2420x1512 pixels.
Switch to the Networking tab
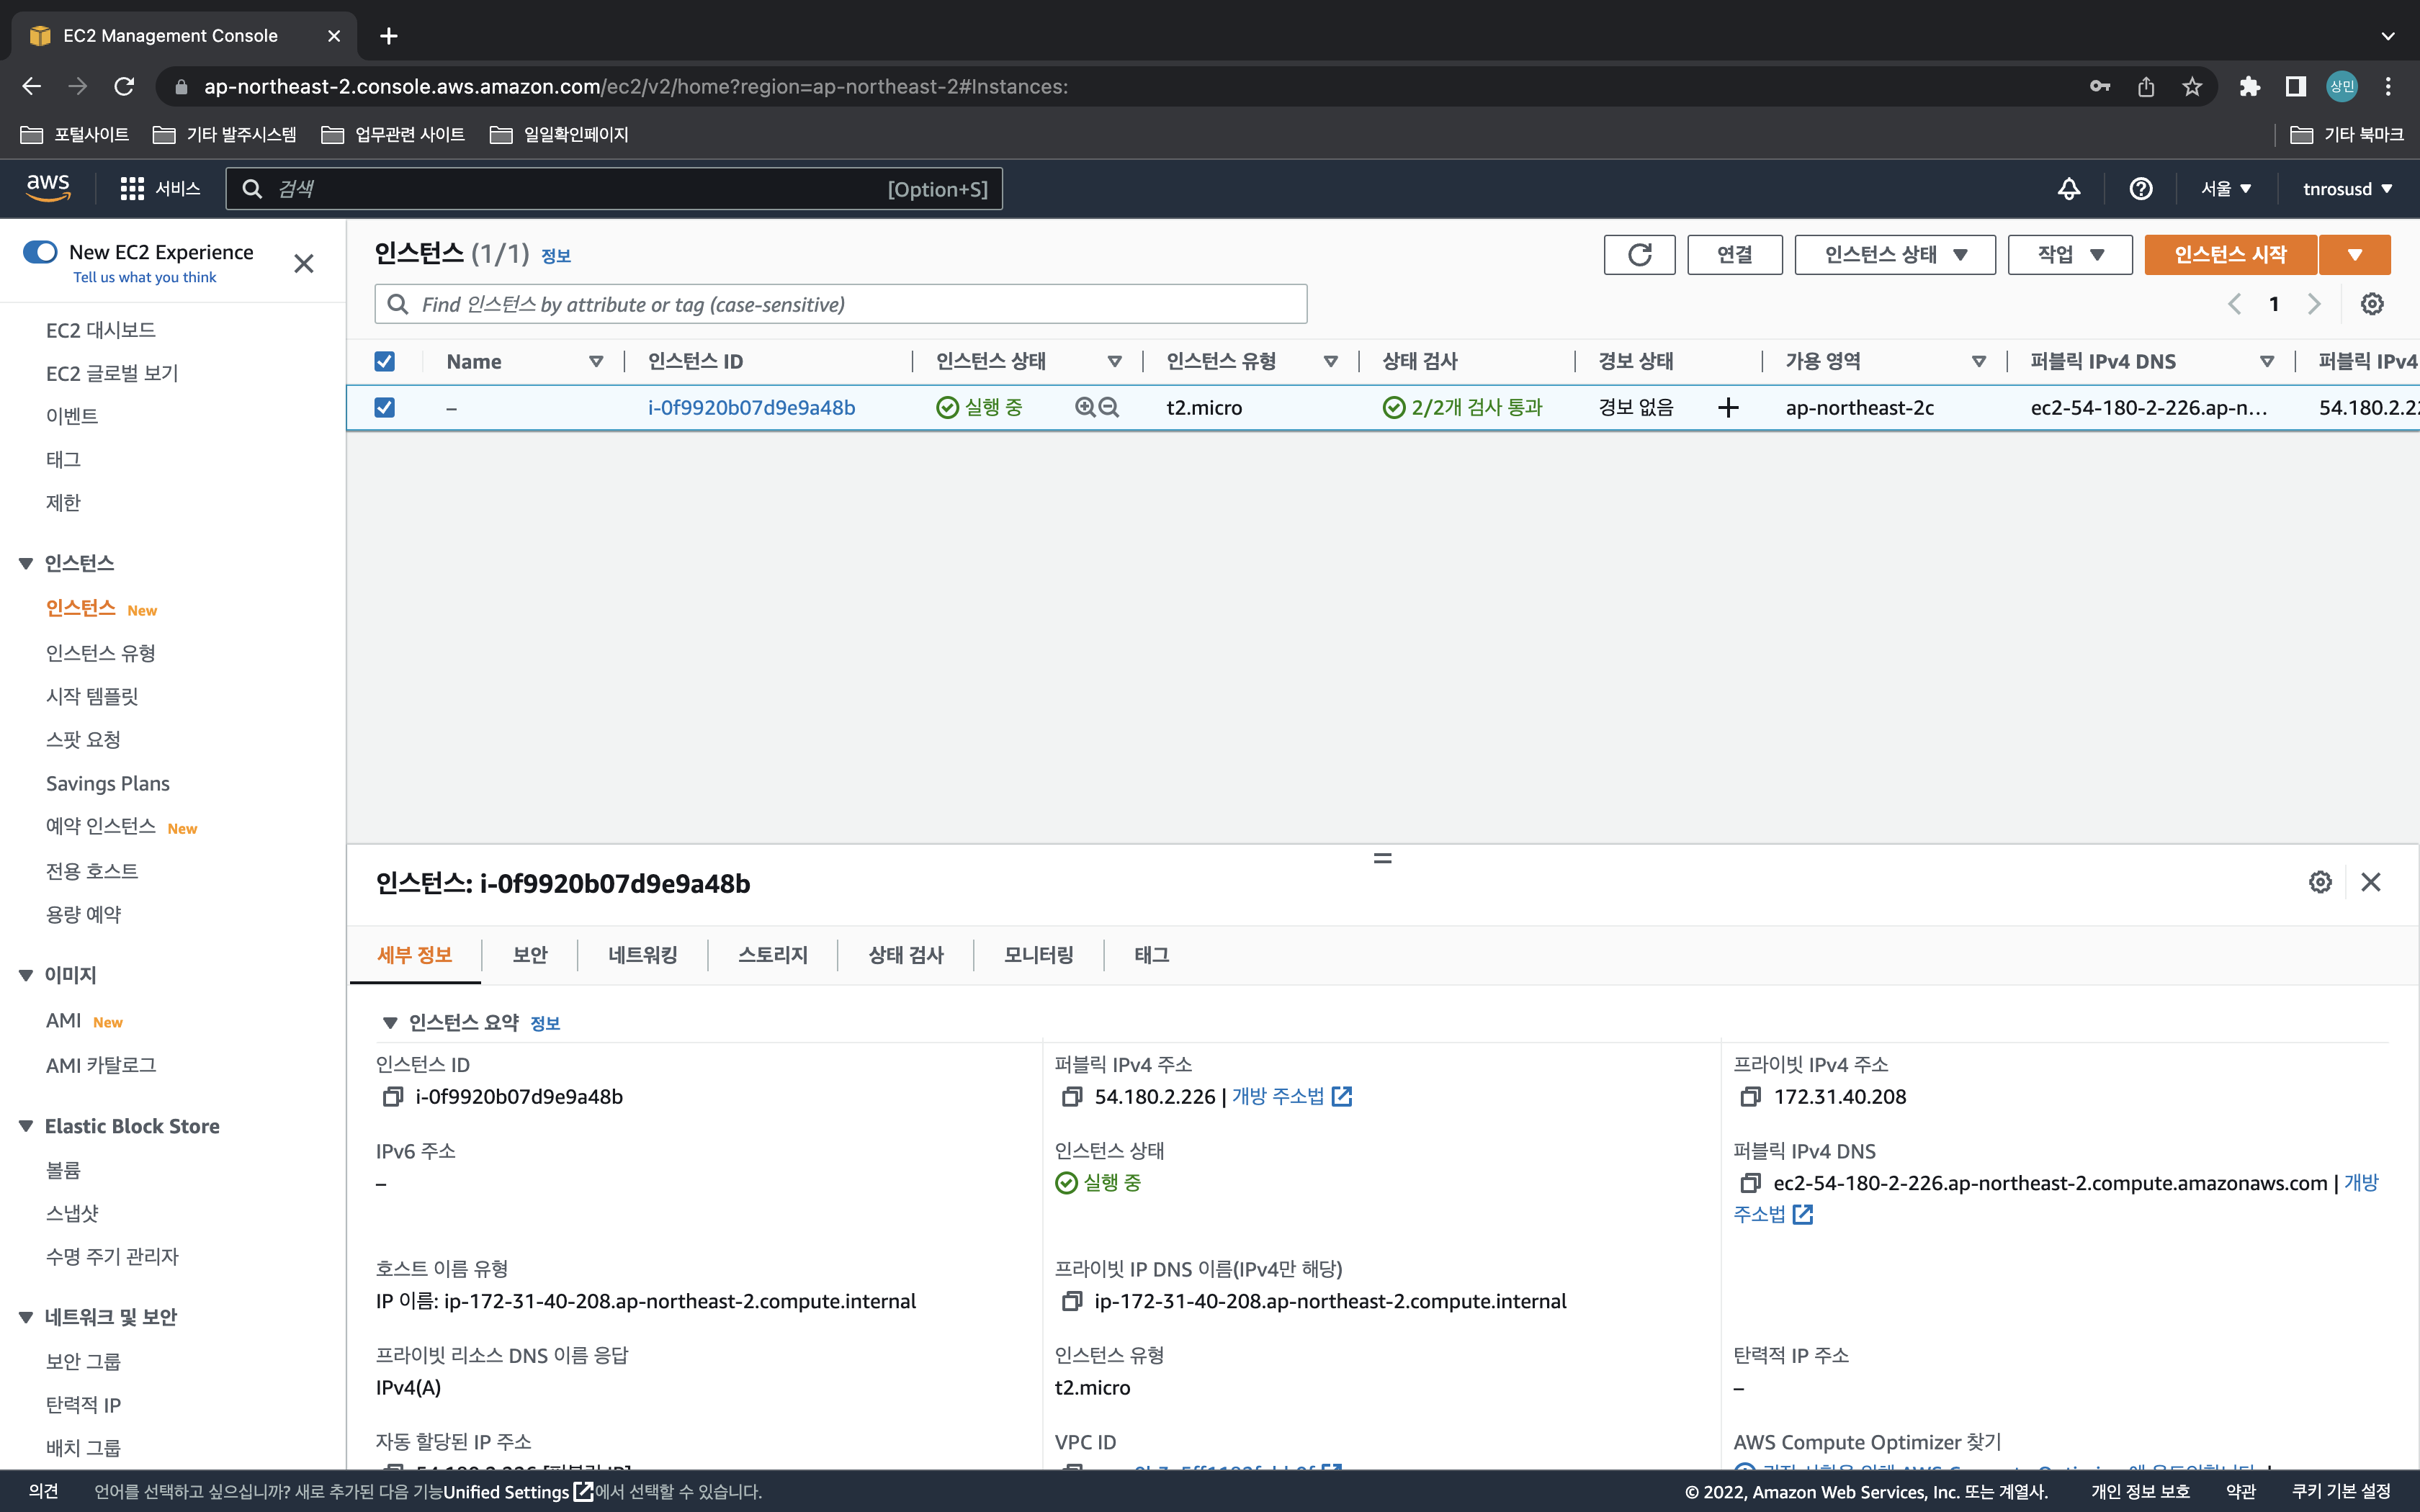coord(643,955)
